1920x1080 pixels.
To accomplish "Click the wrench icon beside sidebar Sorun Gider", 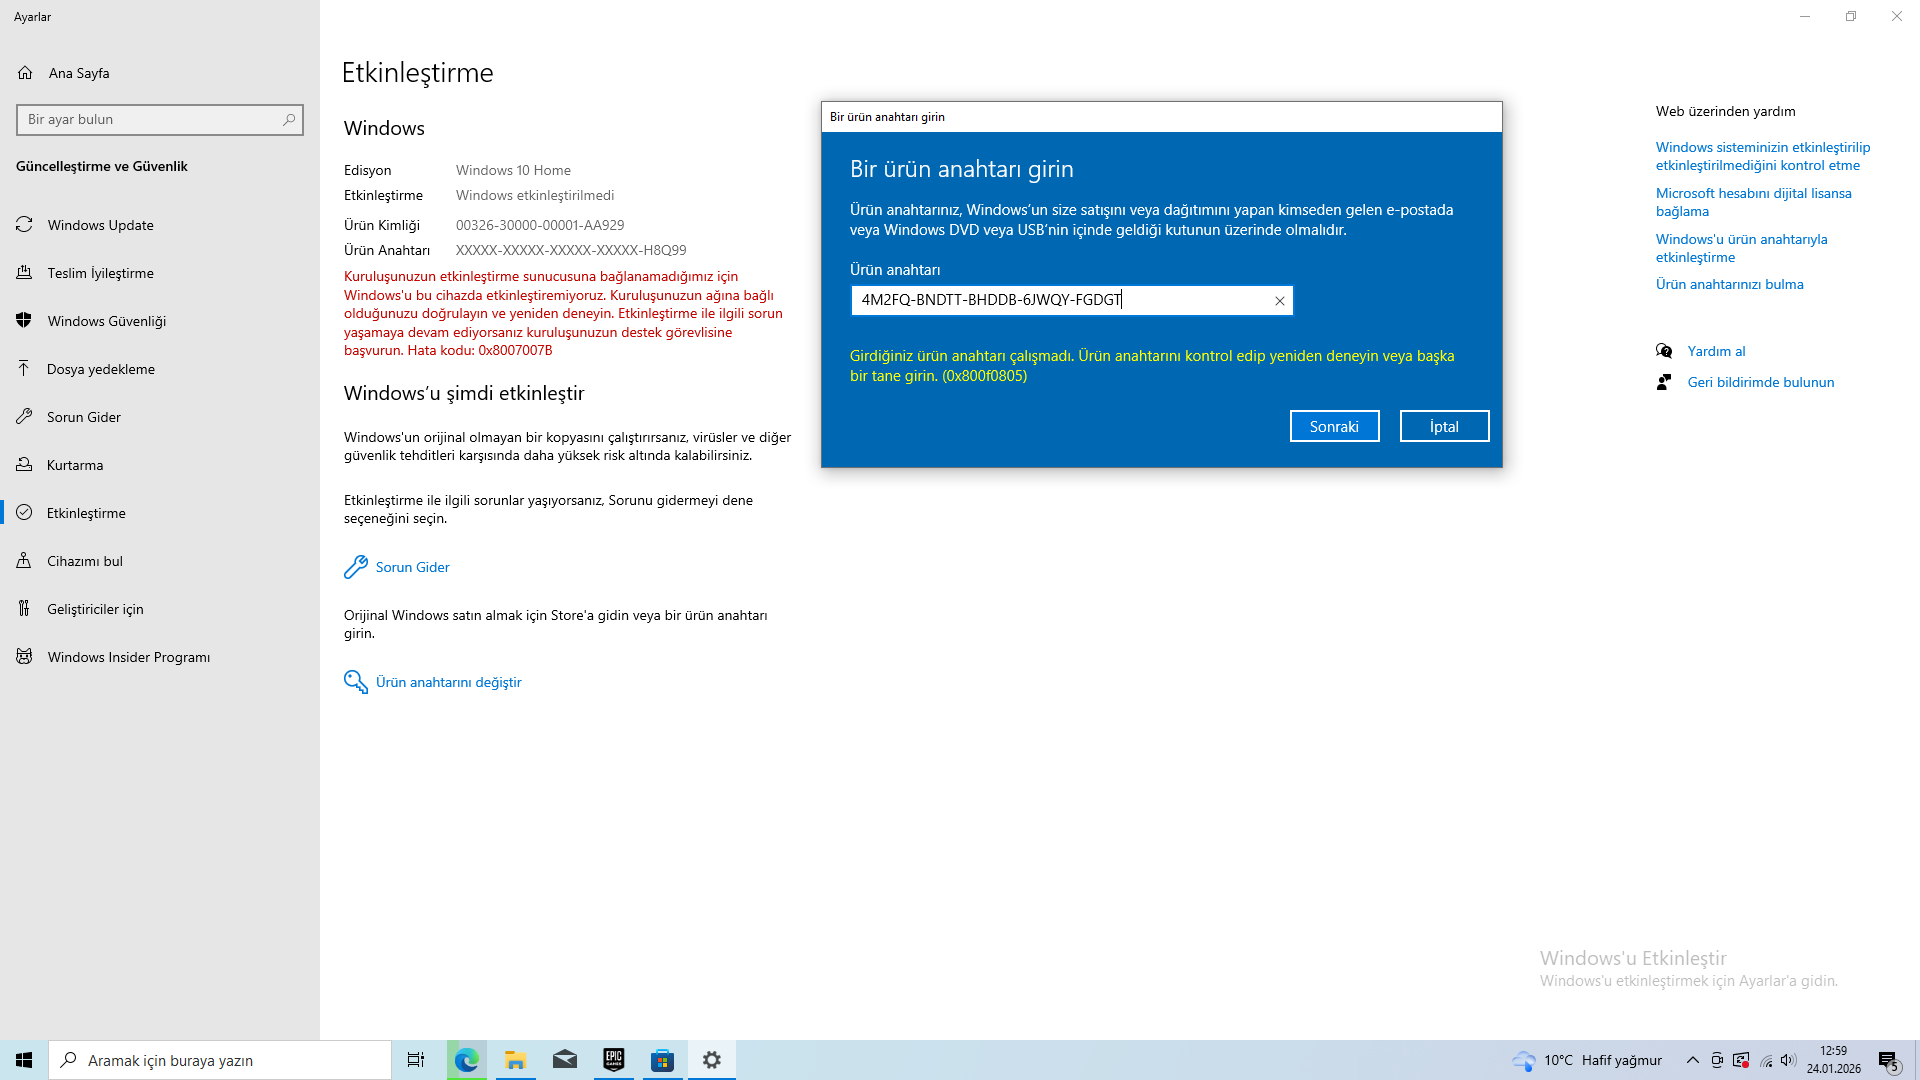I will (24, 417).
